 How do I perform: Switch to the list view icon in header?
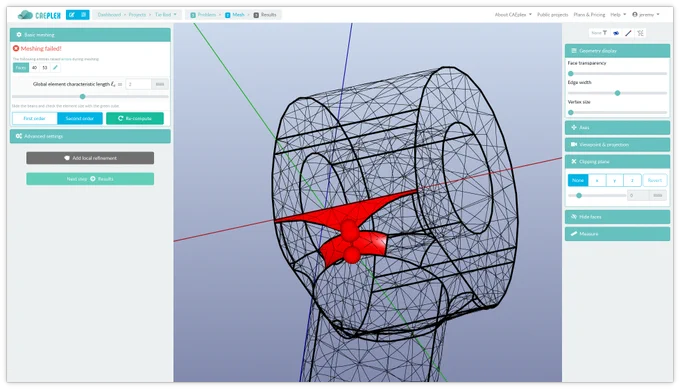click(x=84, y=15)
